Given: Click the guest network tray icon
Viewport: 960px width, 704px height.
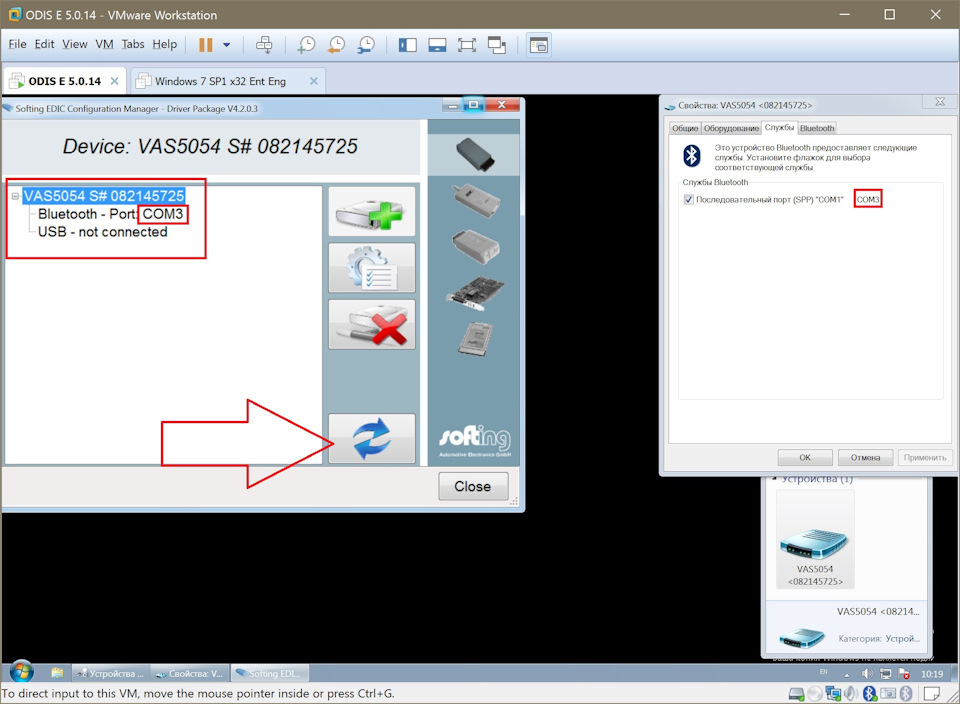Looking at the screenshot, I should [885, 674].
